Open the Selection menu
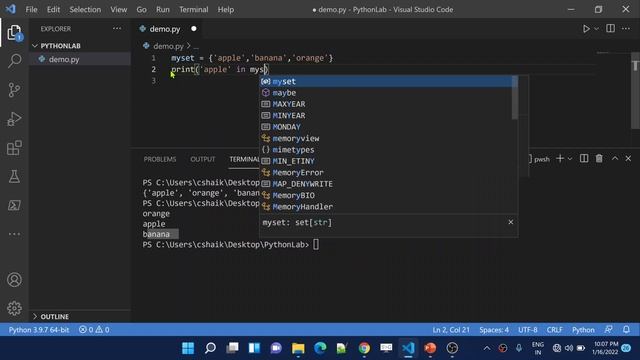 point(85,9)
